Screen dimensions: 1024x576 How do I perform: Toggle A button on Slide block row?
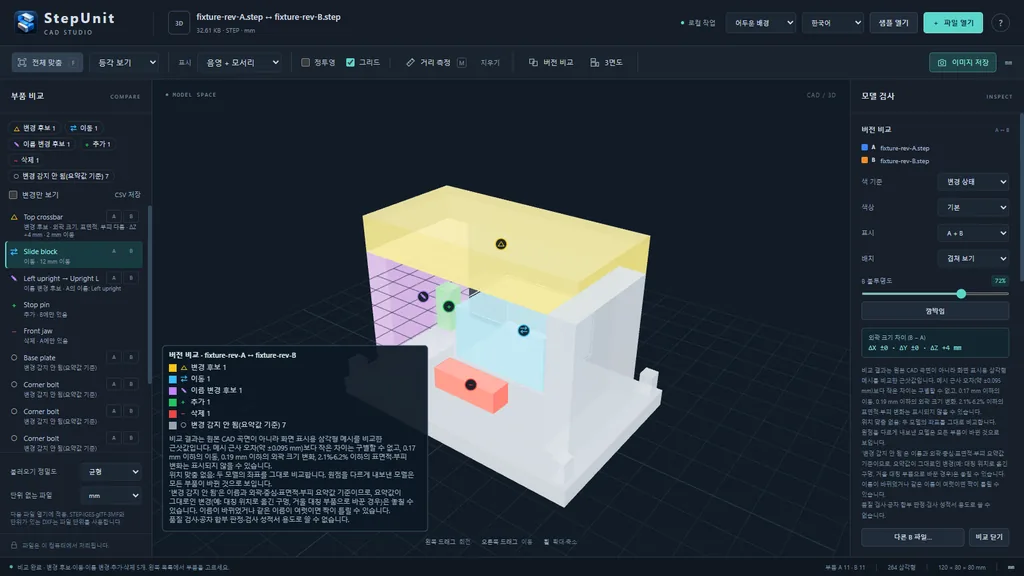click(114, 251)
